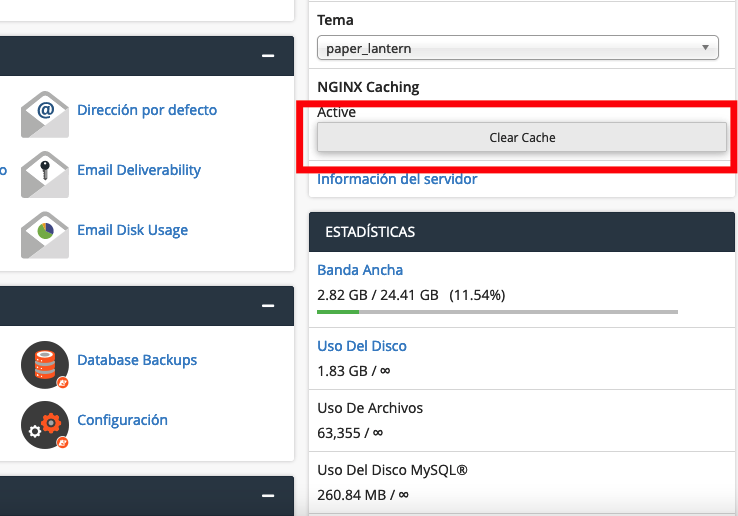Open the Email Deliverability key icon

[45, 174]
